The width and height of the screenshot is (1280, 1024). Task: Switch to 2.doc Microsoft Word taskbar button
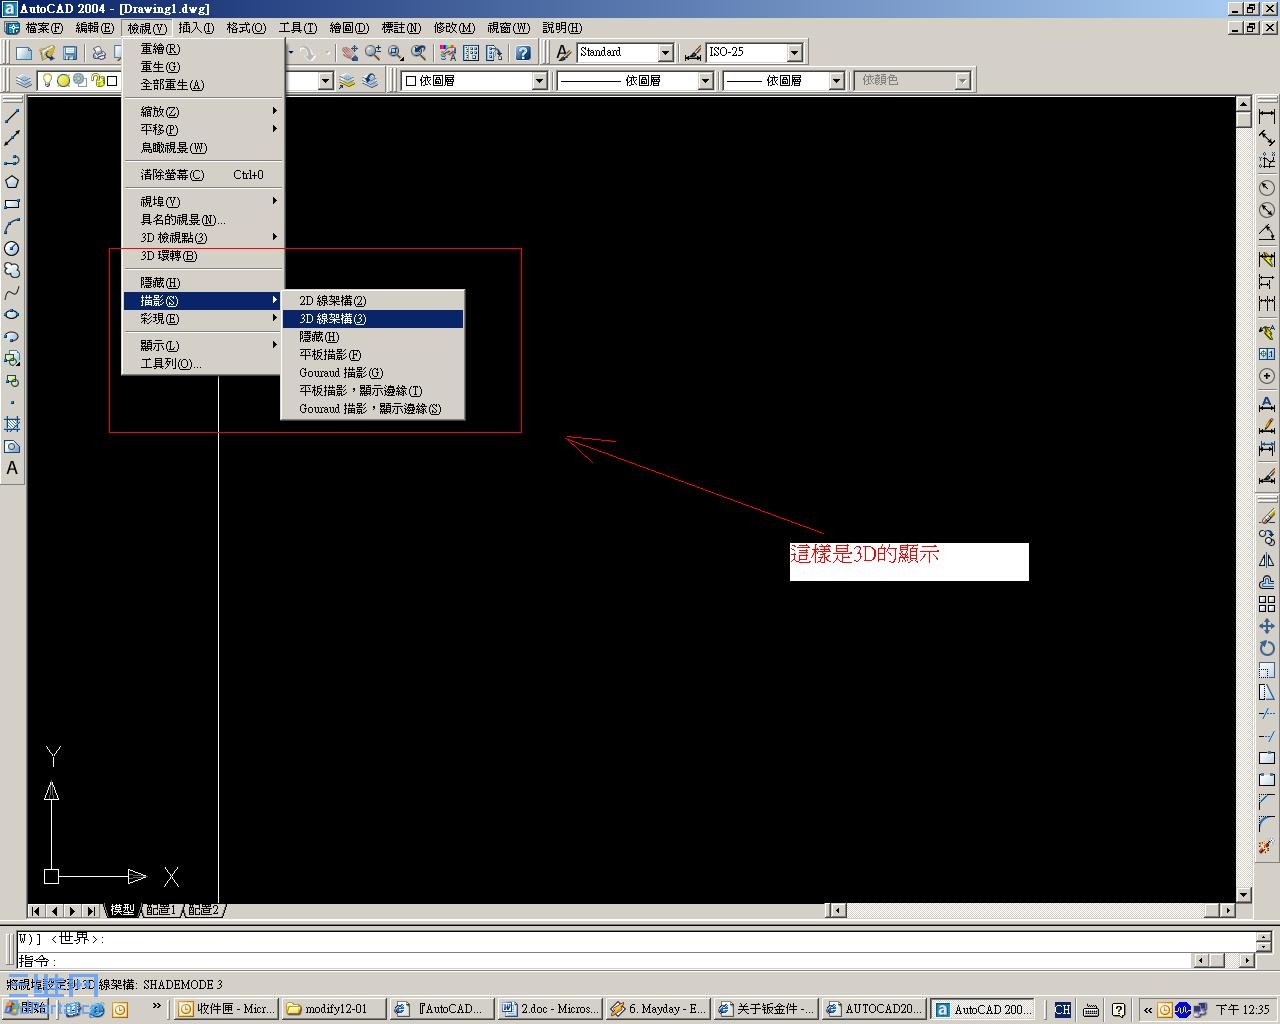(x=550, y=1009)
